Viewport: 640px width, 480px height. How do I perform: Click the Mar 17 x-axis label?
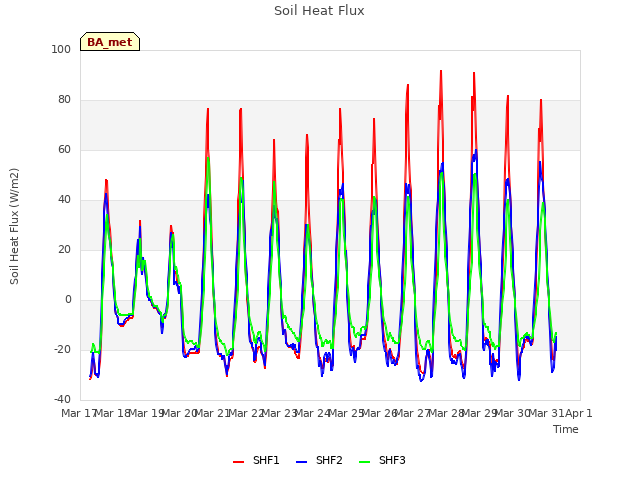tap(79, 413)
